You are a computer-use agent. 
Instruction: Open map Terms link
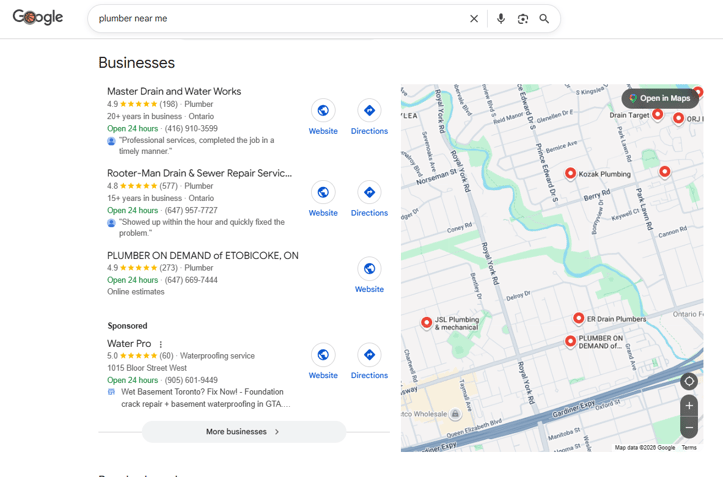[x=689, y=448]
